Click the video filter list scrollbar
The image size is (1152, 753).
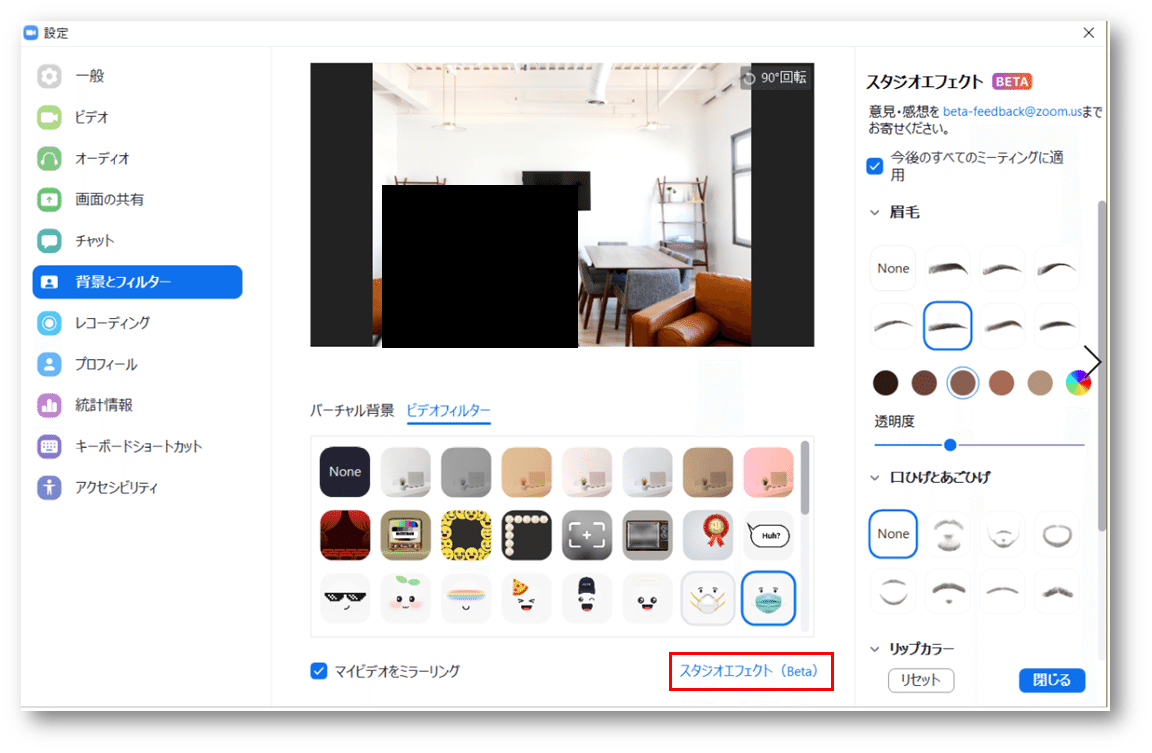click(804, 478)
